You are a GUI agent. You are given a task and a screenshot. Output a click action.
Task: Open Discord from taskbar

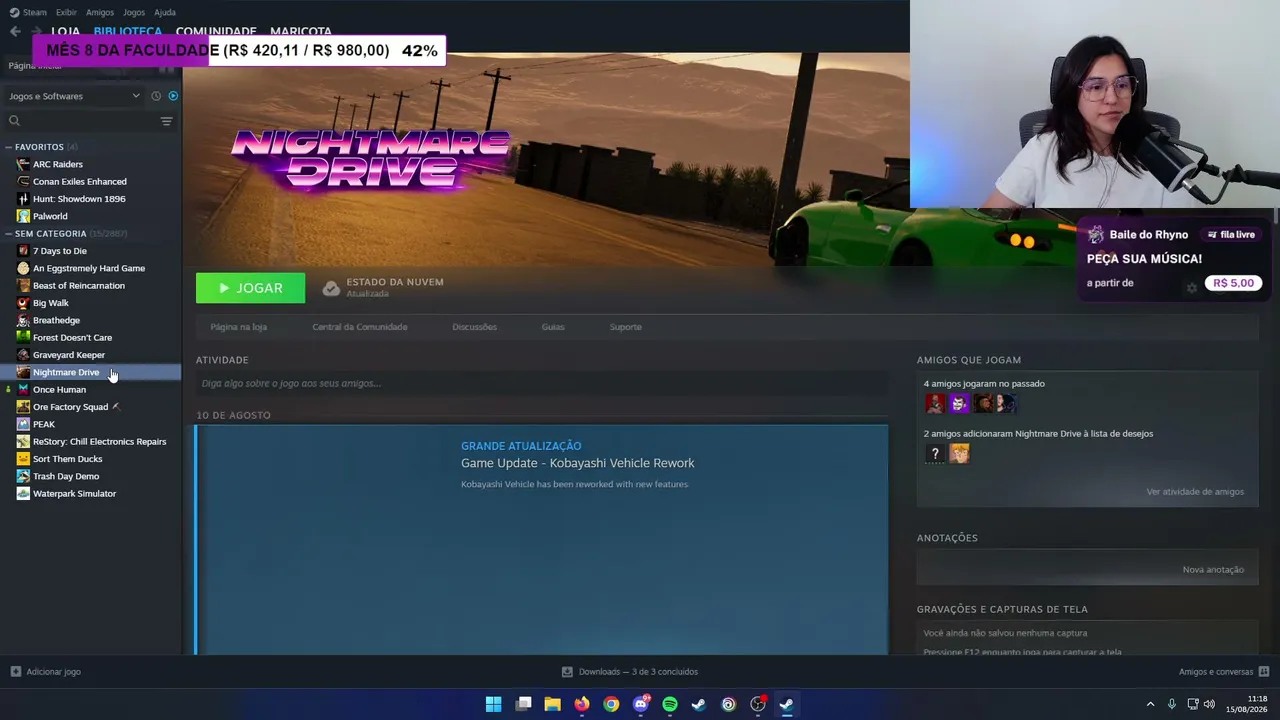641,704
